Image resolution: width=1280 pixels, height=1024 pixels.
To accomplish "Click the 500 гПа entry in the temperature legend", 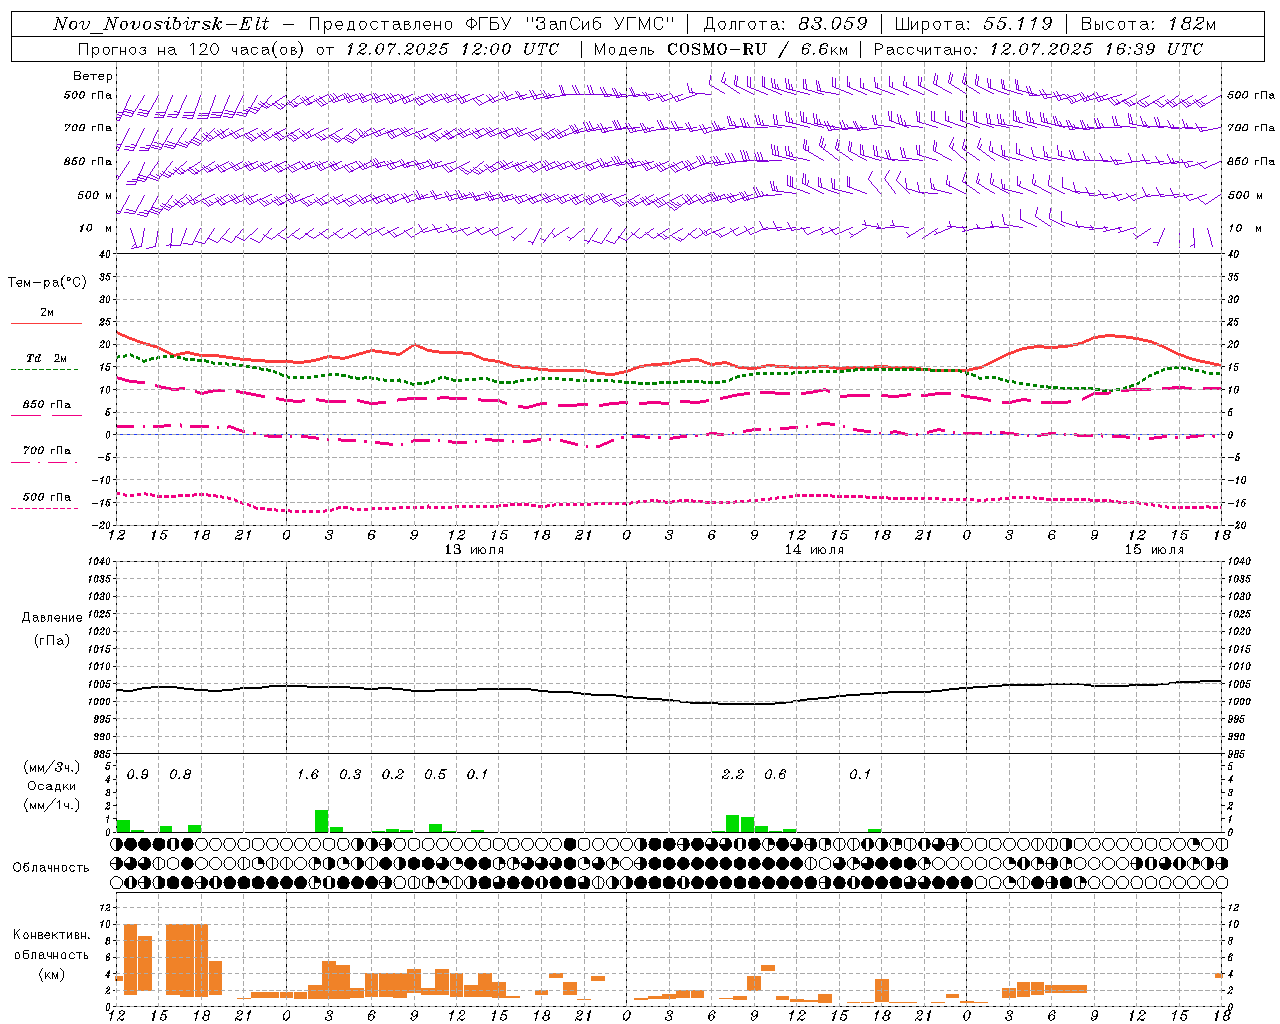I will 47,496.
